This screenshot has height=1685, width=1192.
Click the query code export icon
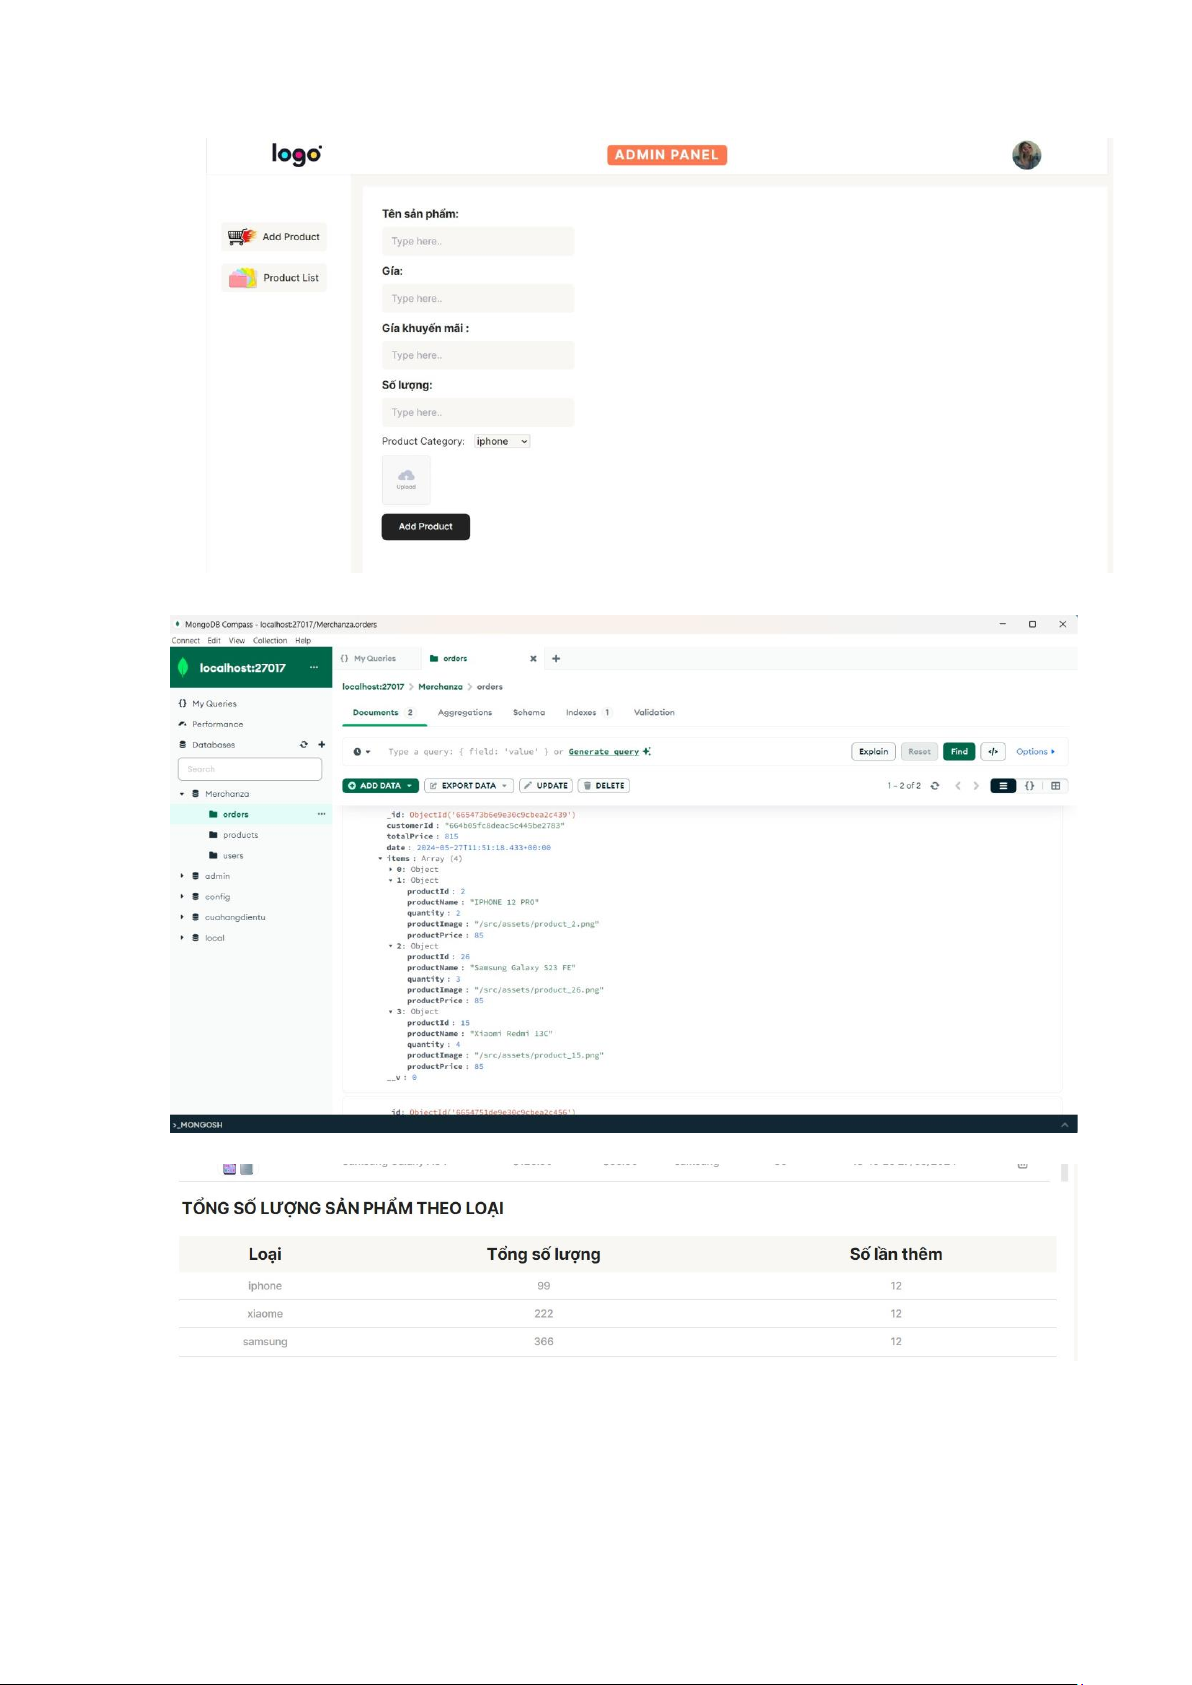[x=992, y=752]
